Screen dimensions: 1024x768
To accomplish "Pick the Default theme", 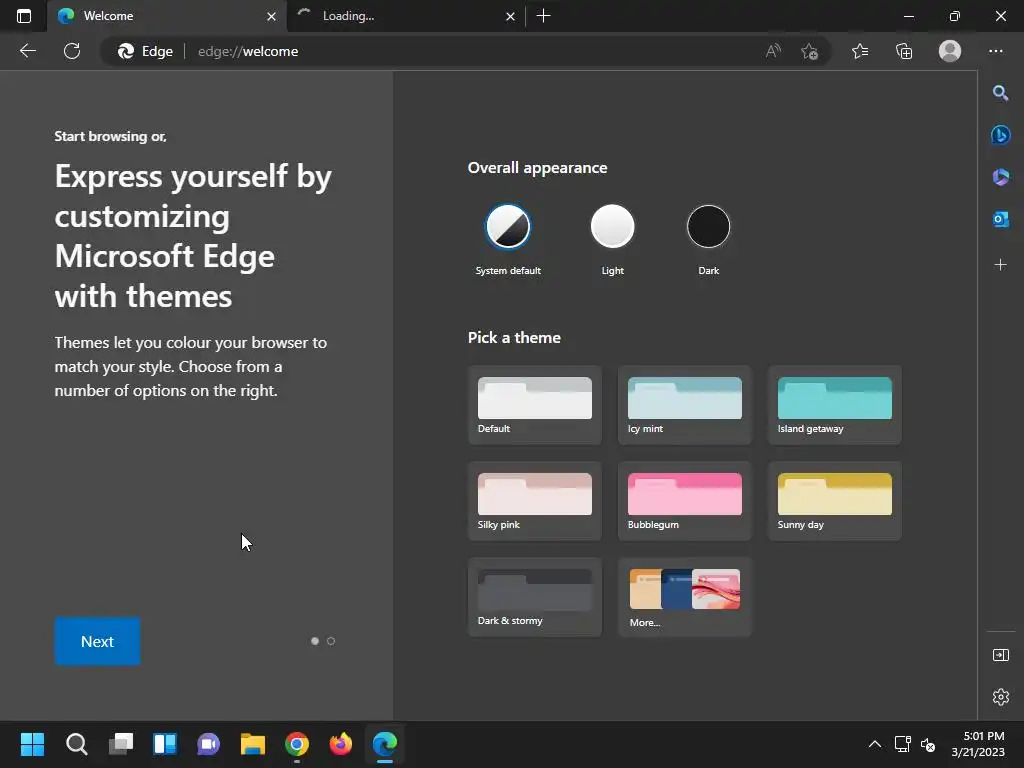I will [535, 405].
